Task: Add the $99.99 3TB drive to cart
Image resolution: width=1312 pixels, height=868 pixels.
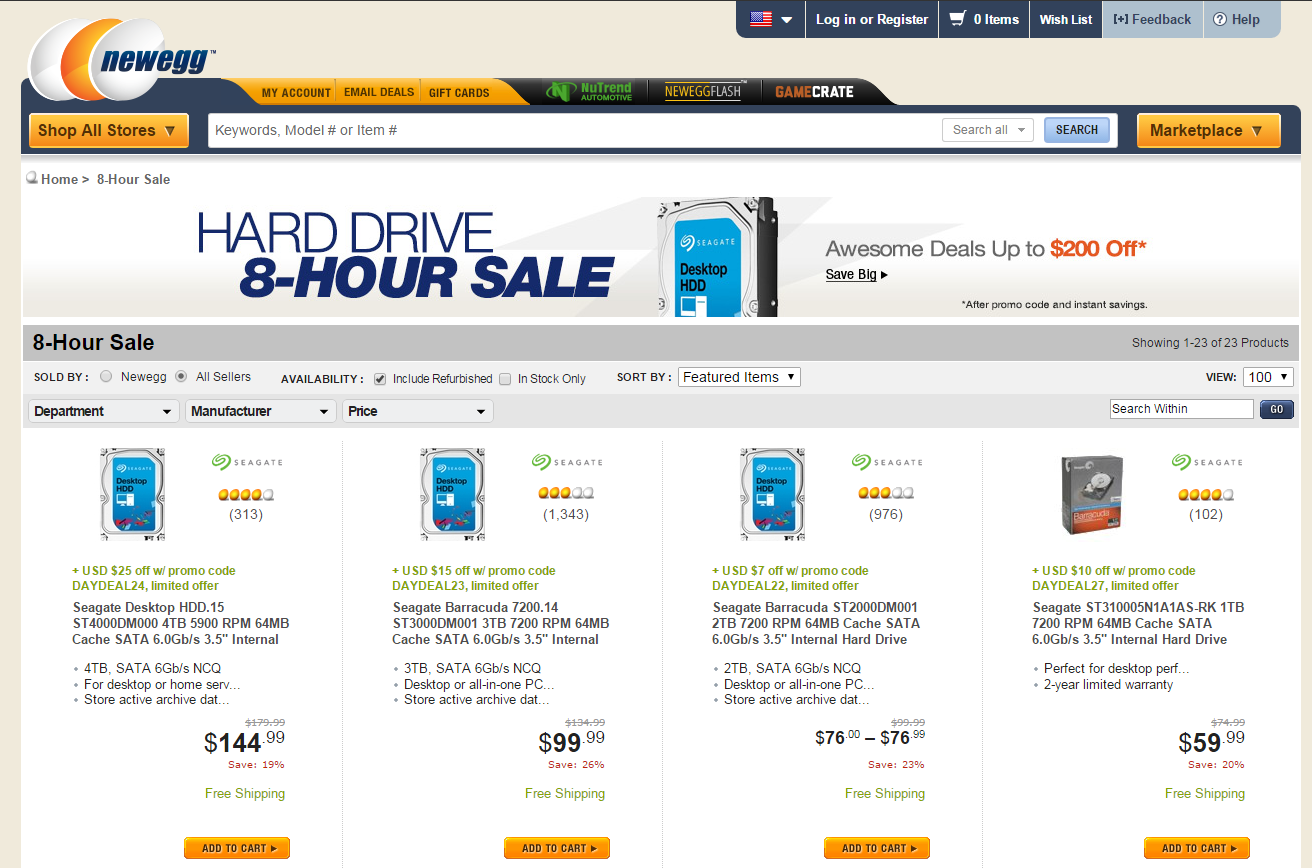Action: pyautogui.click(x=557, y=848)
